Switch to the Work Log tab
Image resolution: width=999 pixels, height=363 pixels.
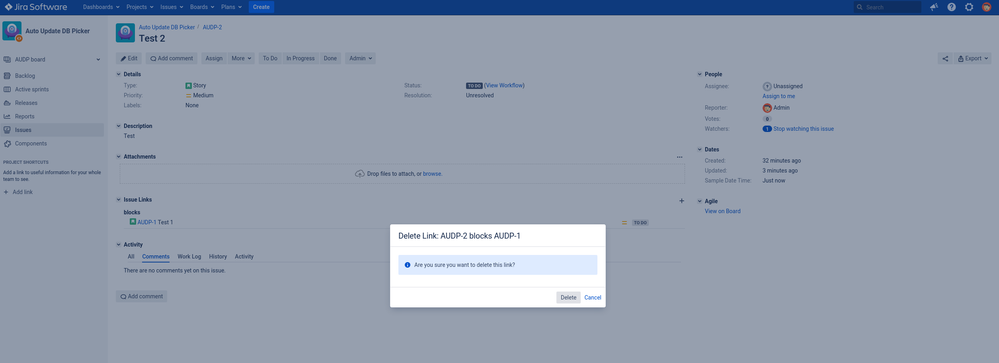click(189, 257)
